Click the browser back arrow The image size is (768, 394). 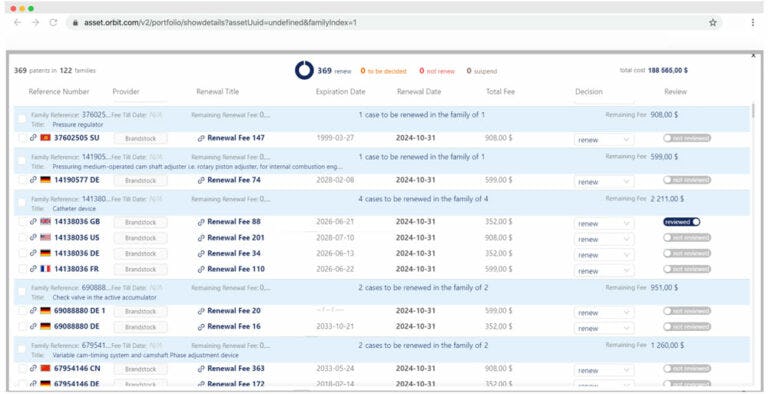click(x=18, y=23)
